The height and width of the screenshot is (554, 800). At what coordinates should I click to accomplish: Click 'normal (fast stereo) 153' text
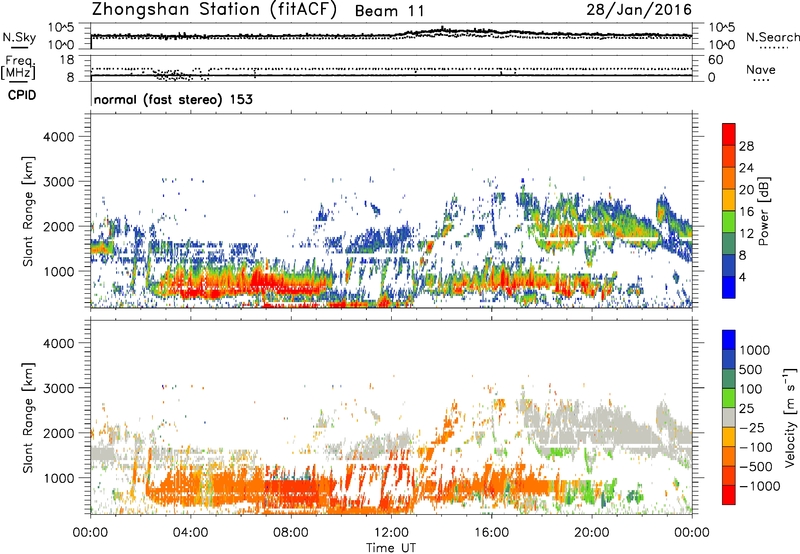[x=173, y=99]
